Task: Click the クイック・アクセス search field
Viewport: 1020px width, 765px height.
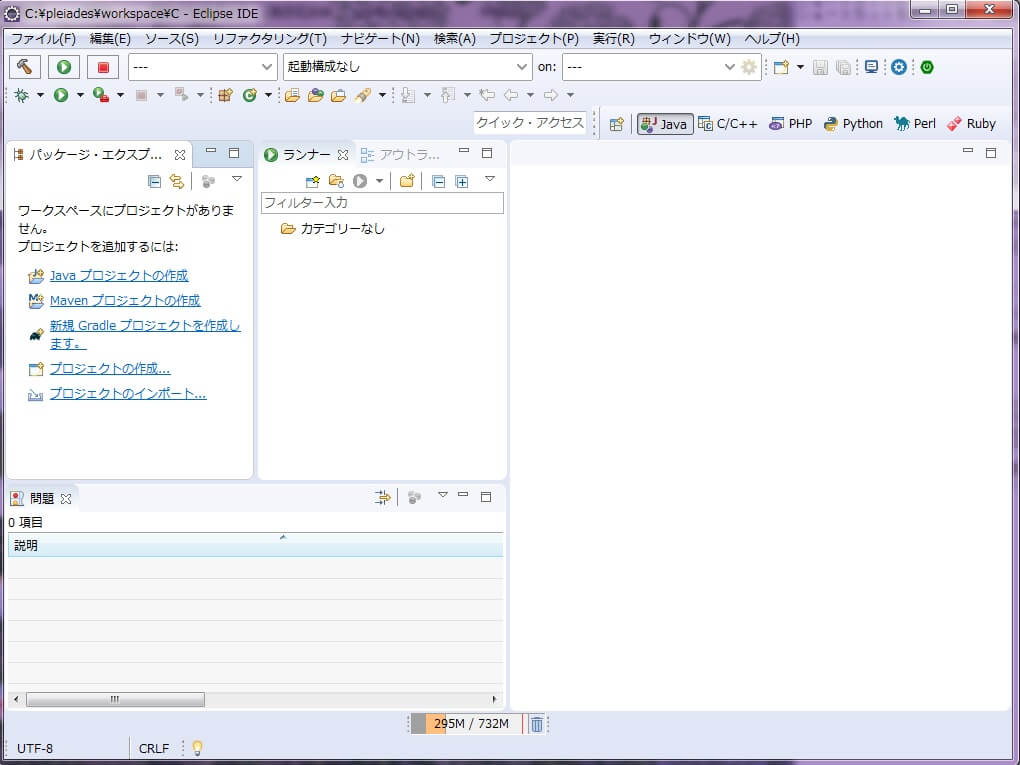Action: point(530,123)
